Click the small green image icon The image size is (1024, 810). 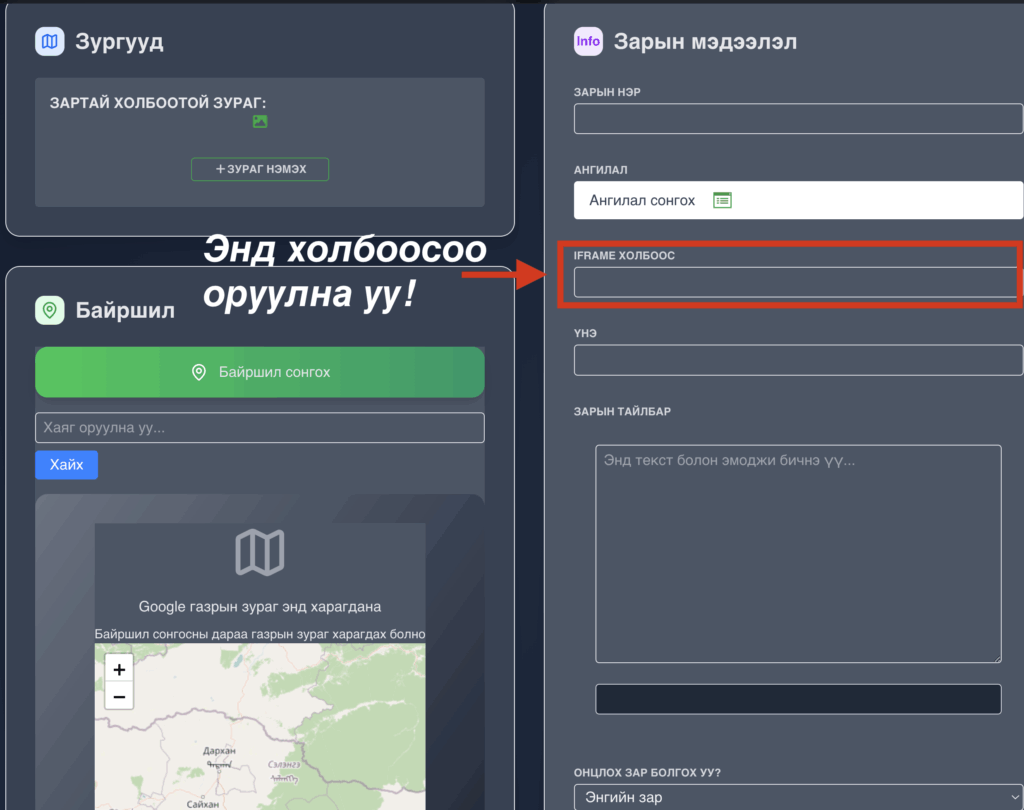[x=260, y=121]
